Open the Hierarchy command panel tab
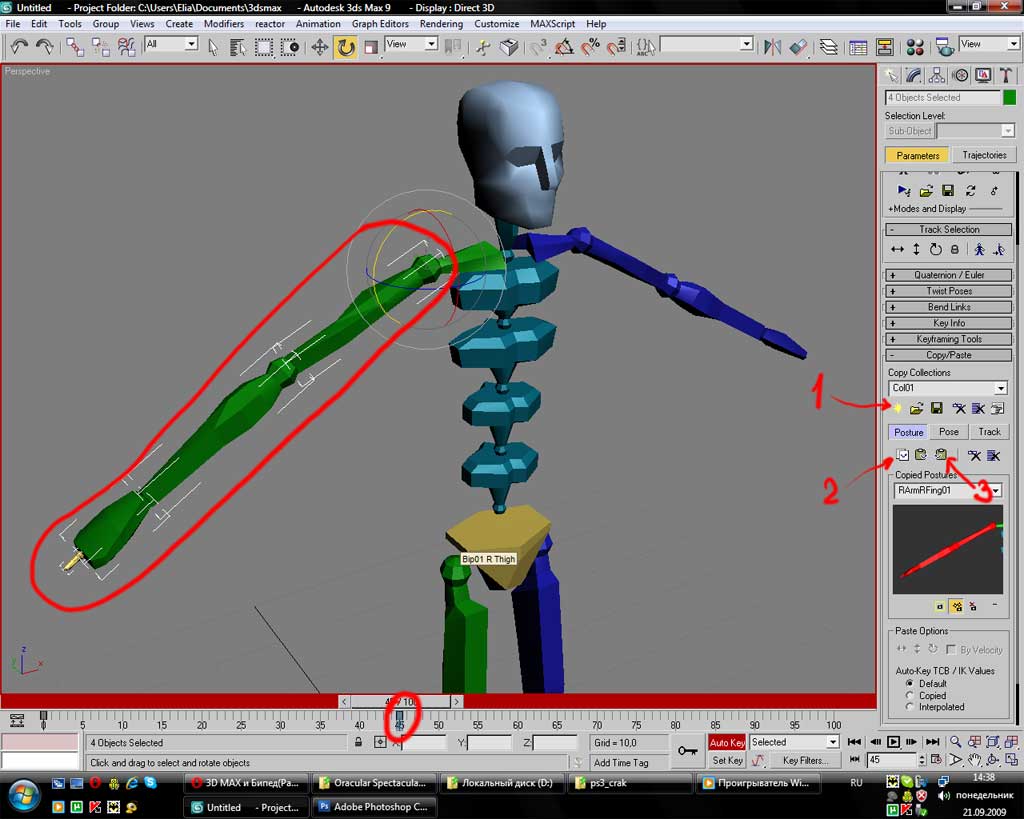Screen dimensions: 1024x819 tap(937, 76)
